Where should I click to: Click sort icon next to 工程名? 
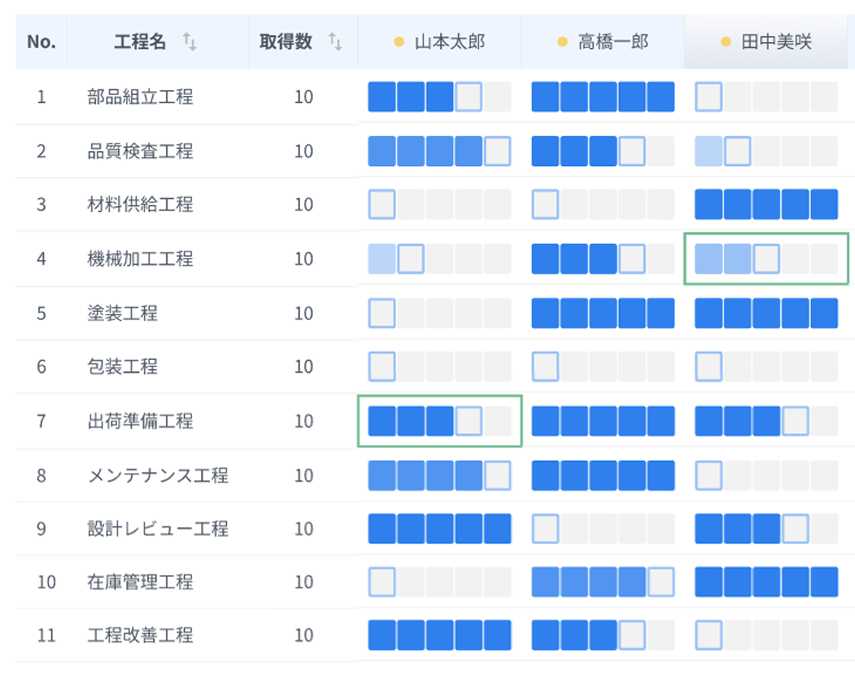point(190,42)
